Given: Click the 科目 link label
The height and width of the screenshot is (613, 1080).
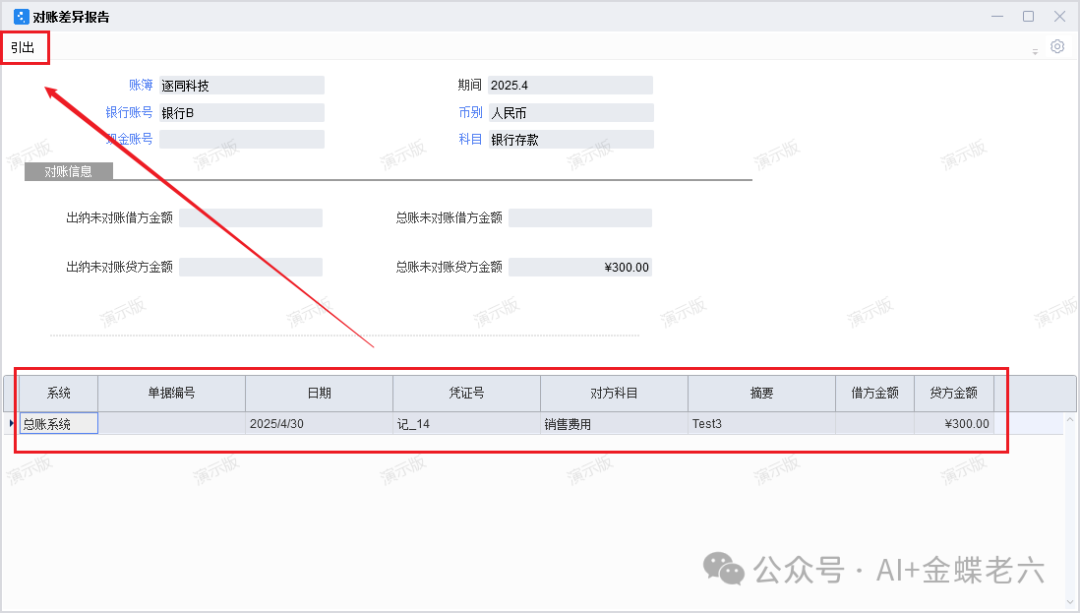Looking at the screenshot, I should [x=470, y=140].
